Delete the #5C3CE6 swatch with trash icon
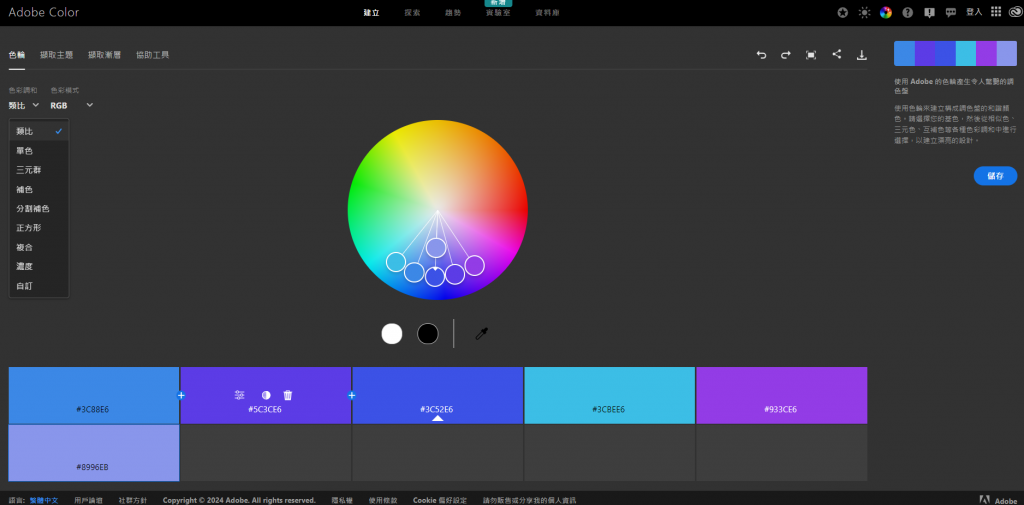1024x505 pixels. pyautogui.click(x=288, y=395)
